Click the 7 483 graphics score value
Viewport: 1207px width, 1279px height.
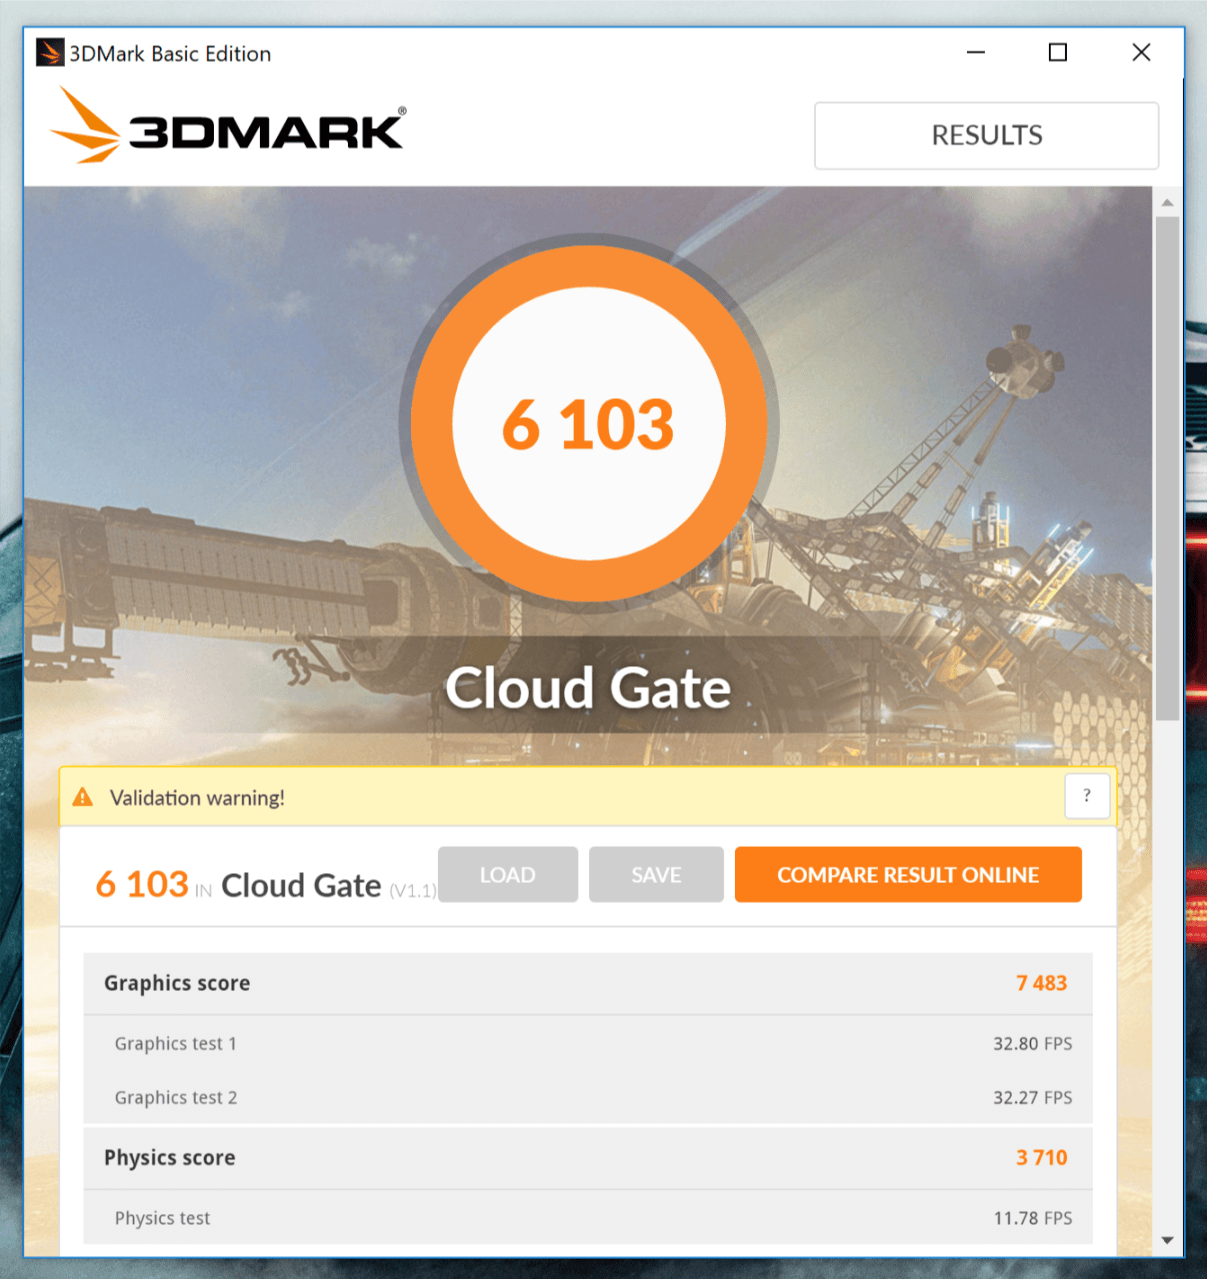point(1042,983)
